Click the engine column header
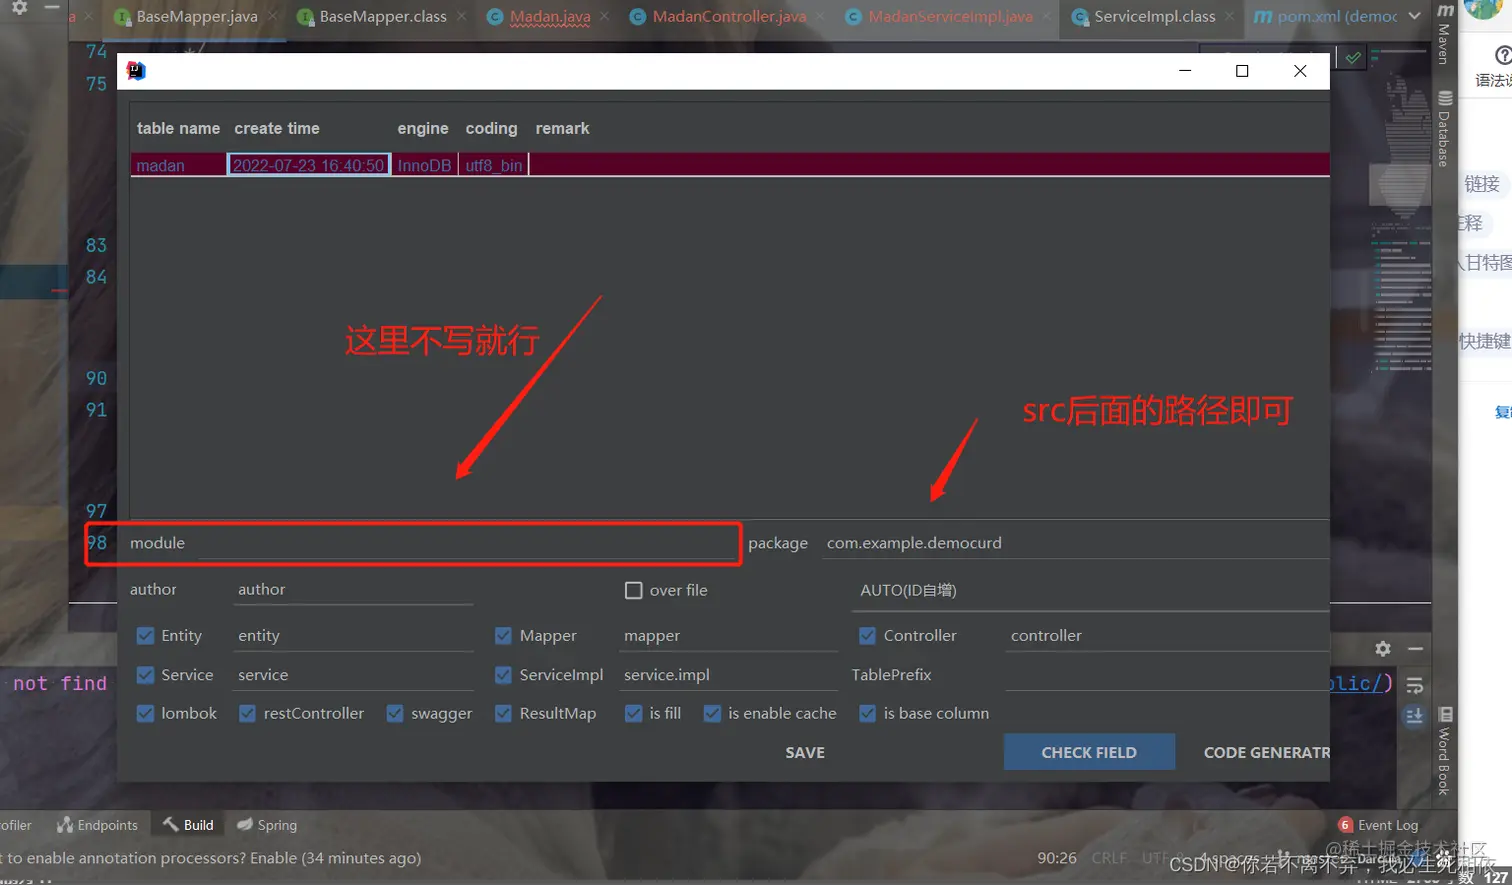The width and height of the screenshot is (1512, 885). pos(423,128)
